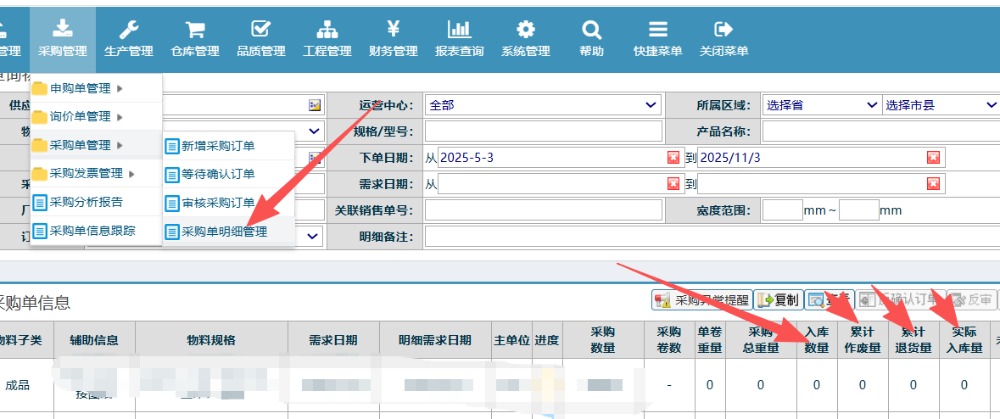Screen dimensions: 1000x419
Task: Click the 采购异常提醒 button
Action: pos(700,299)
